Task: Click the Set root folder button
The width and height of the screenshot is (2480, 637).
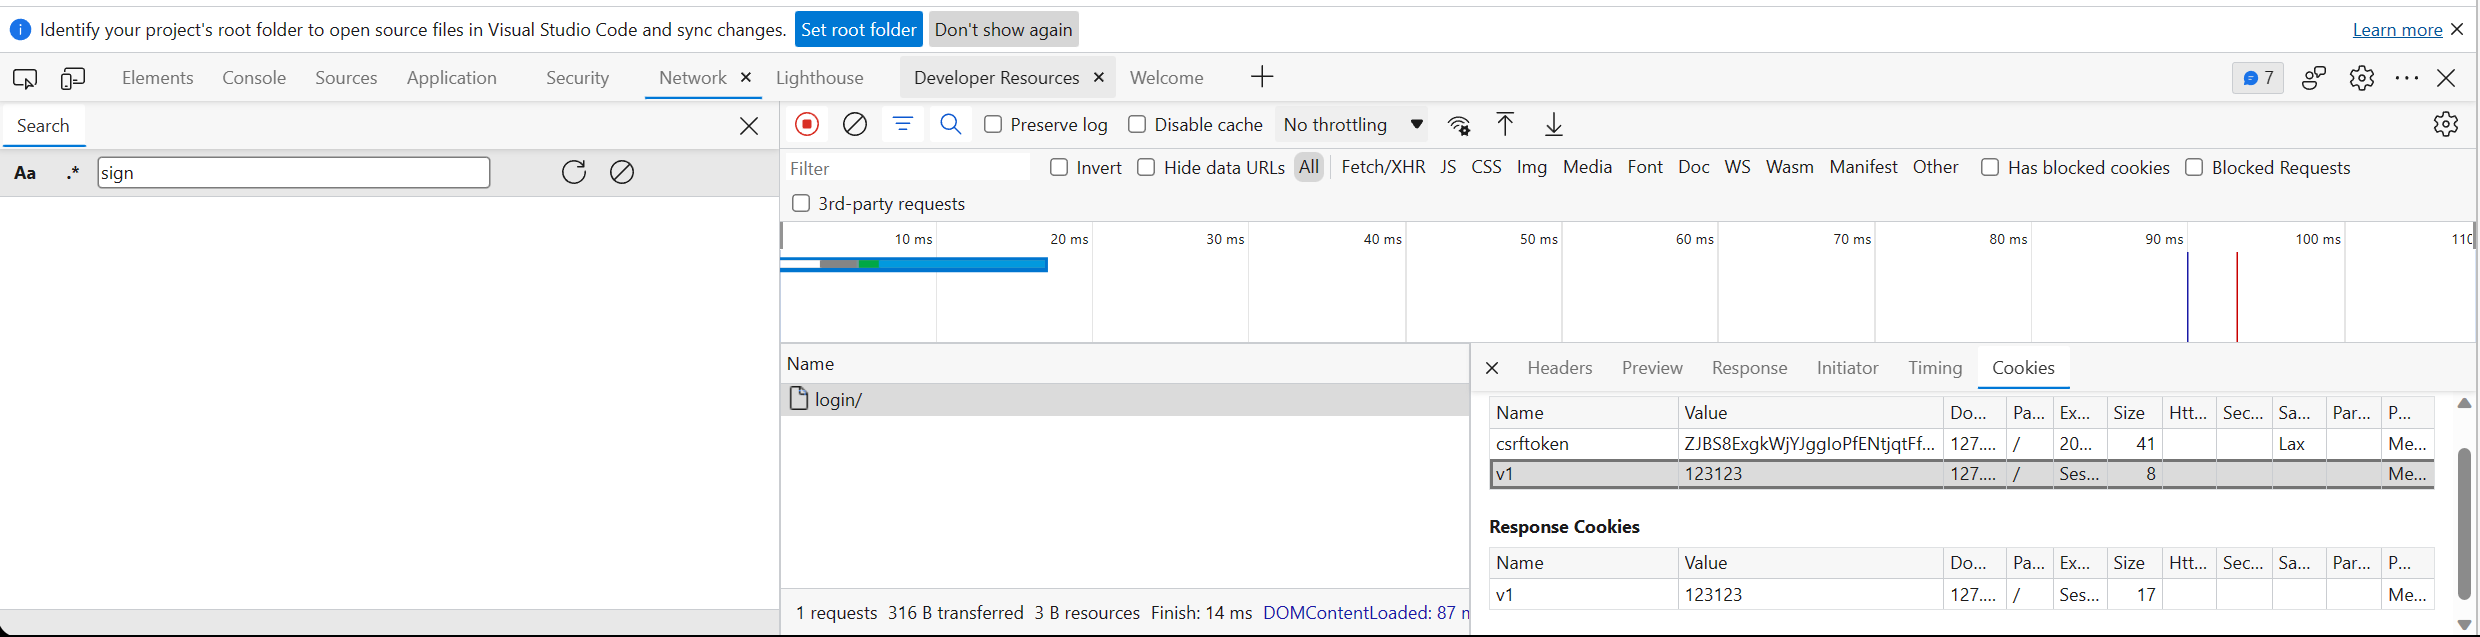Action: 858,30
